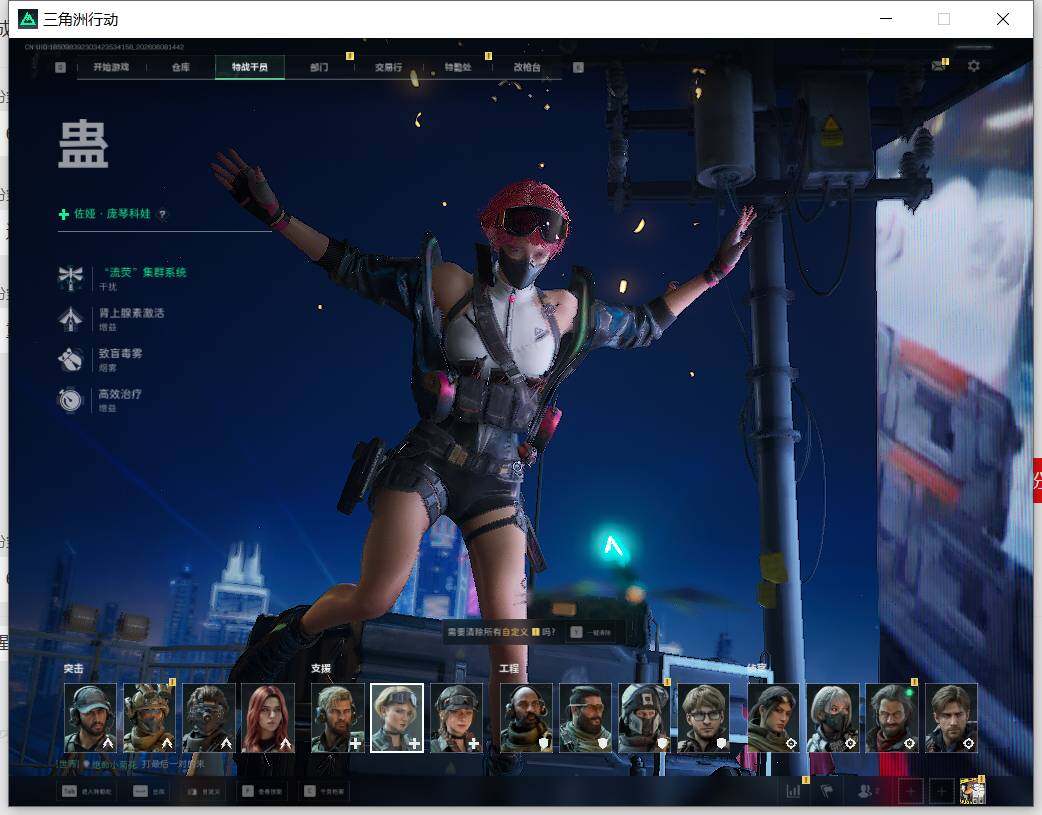
Task: Pick bearded 侦察 operator with green light
Action: coord(892,718)
